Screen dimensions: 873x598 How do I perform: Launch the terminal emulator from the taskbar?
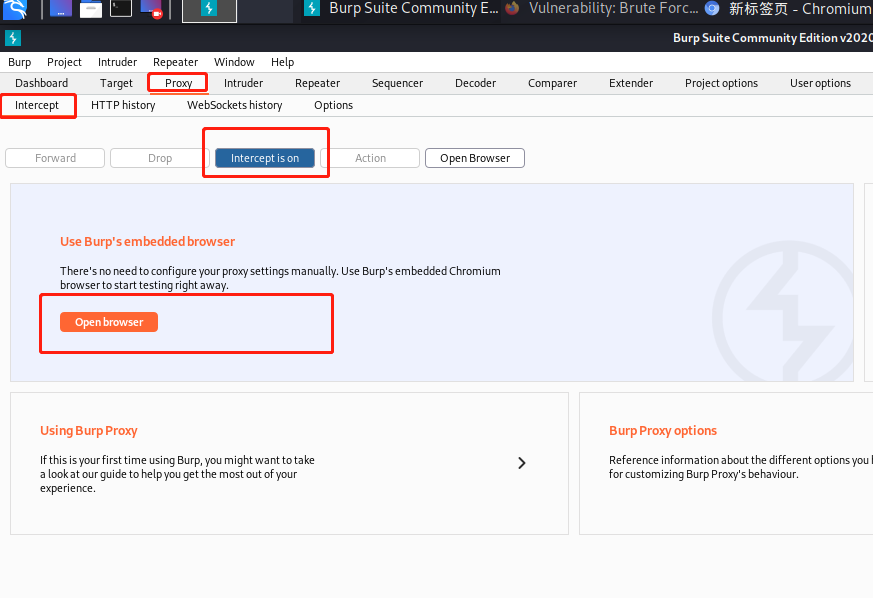[121, 9]
